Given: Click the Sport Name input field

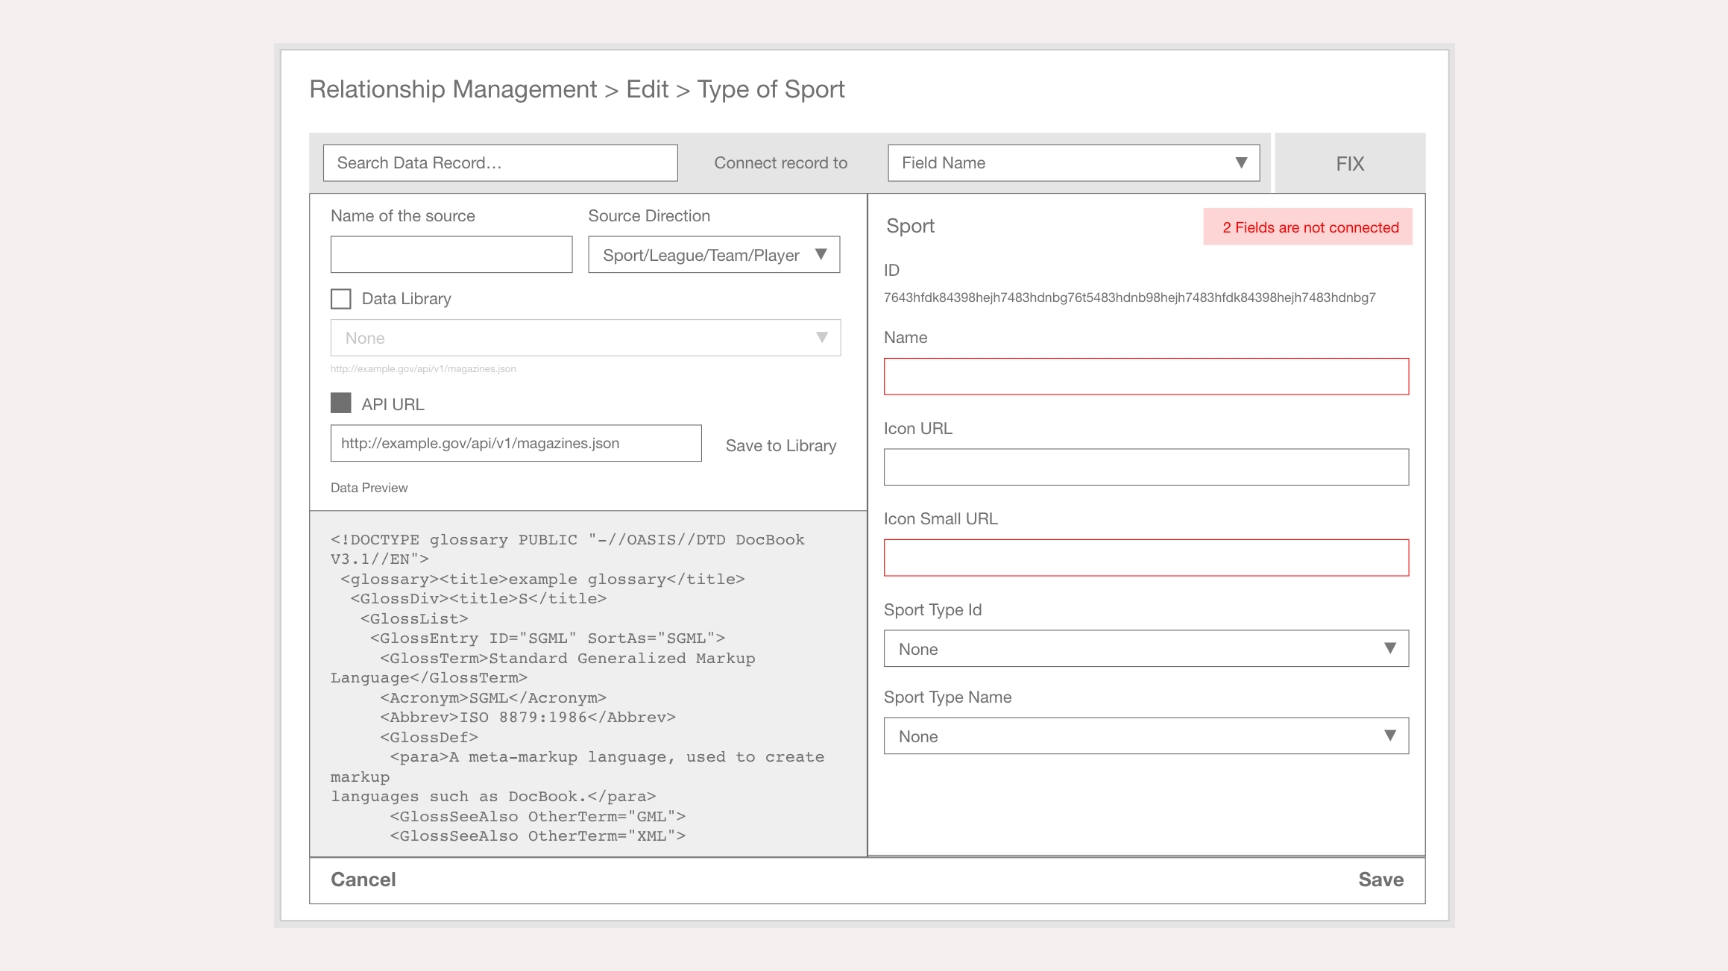Looking at the screenshot, I should point(1146,376).
